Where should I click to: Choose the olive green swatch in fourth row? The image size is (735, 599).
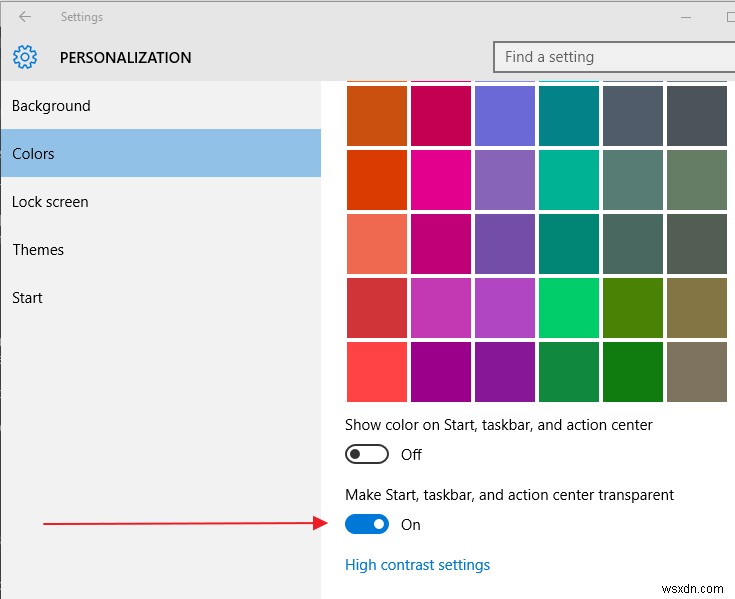coord(633,308)
